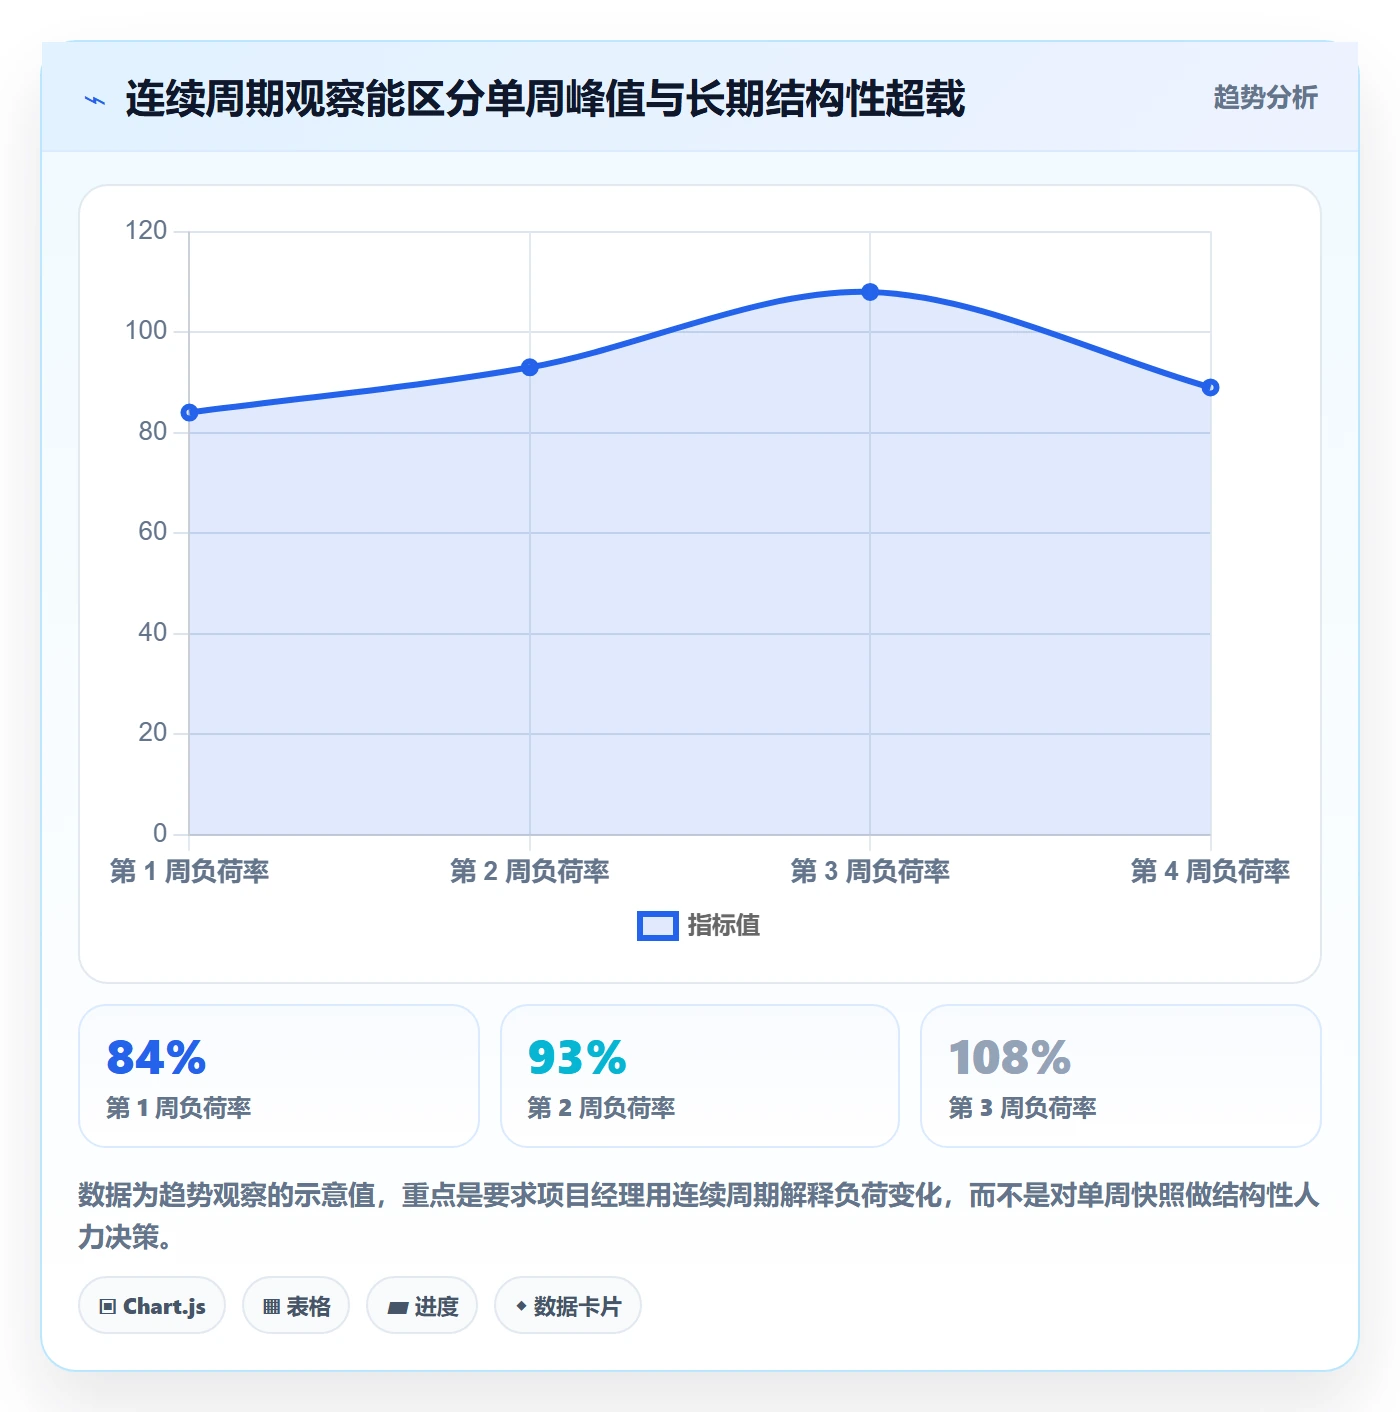Screen dimensions: 1400x1412
Task: Toggle the 指标值 legend color box
Action: point(658,926)
